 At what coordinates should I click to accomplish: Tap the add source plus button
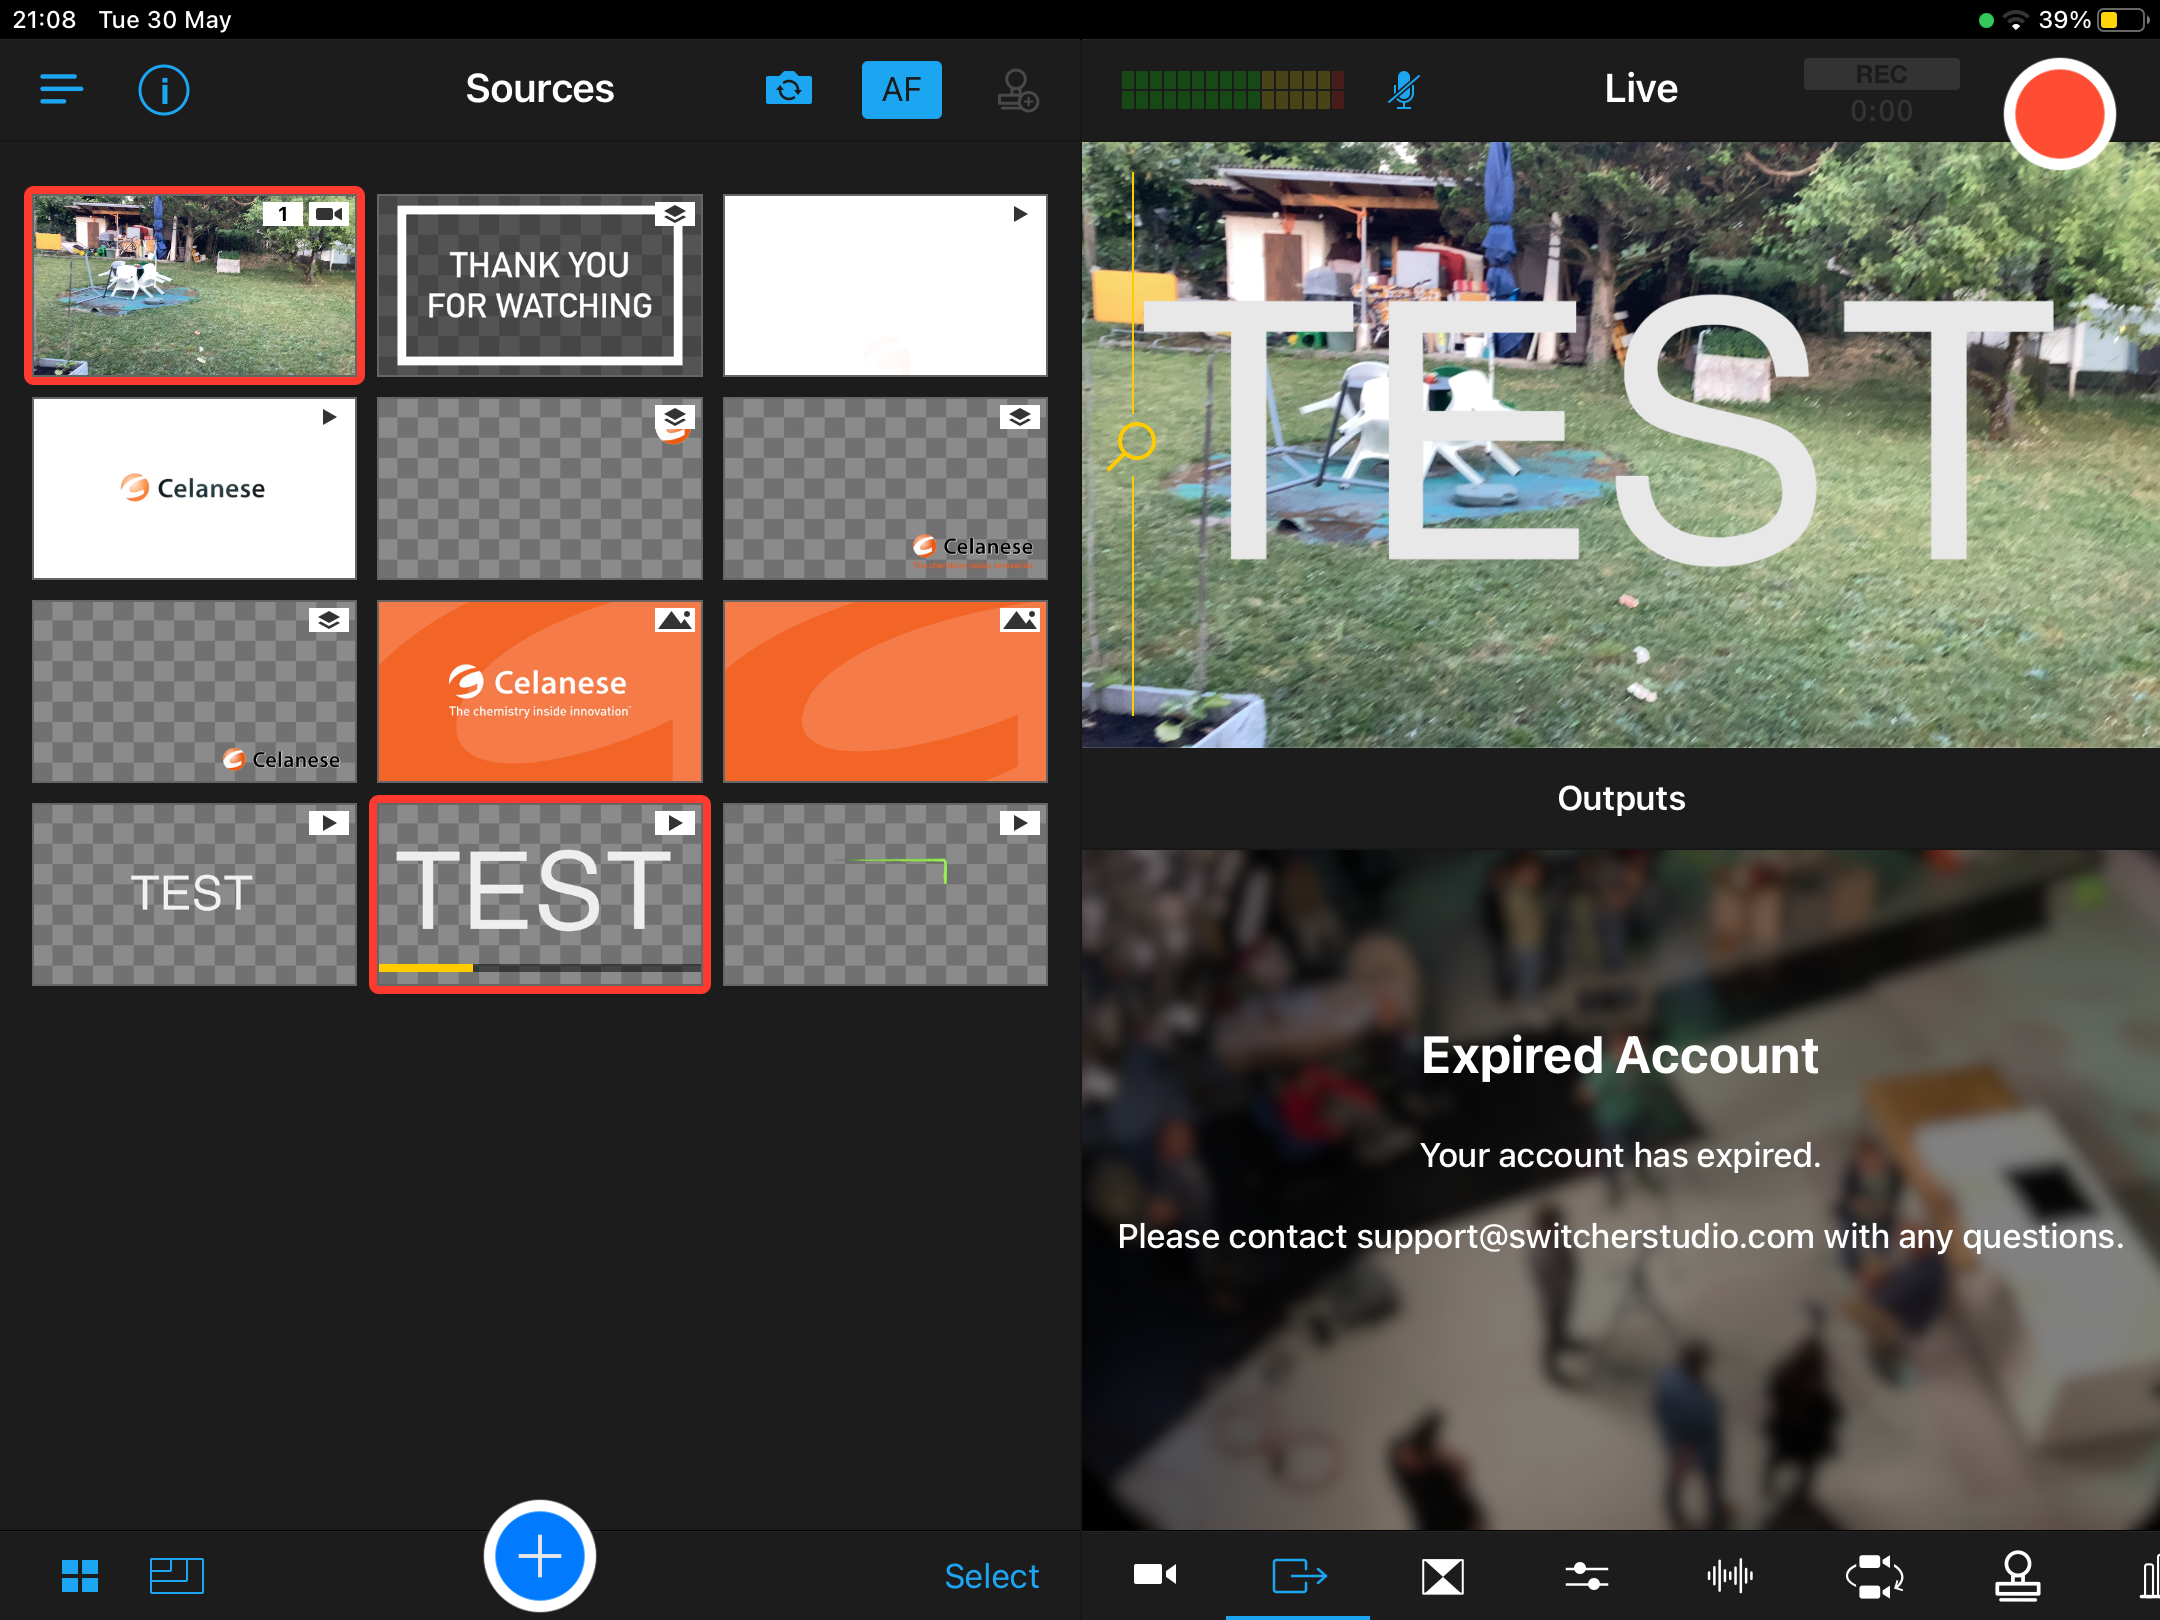click(540, 1556)
